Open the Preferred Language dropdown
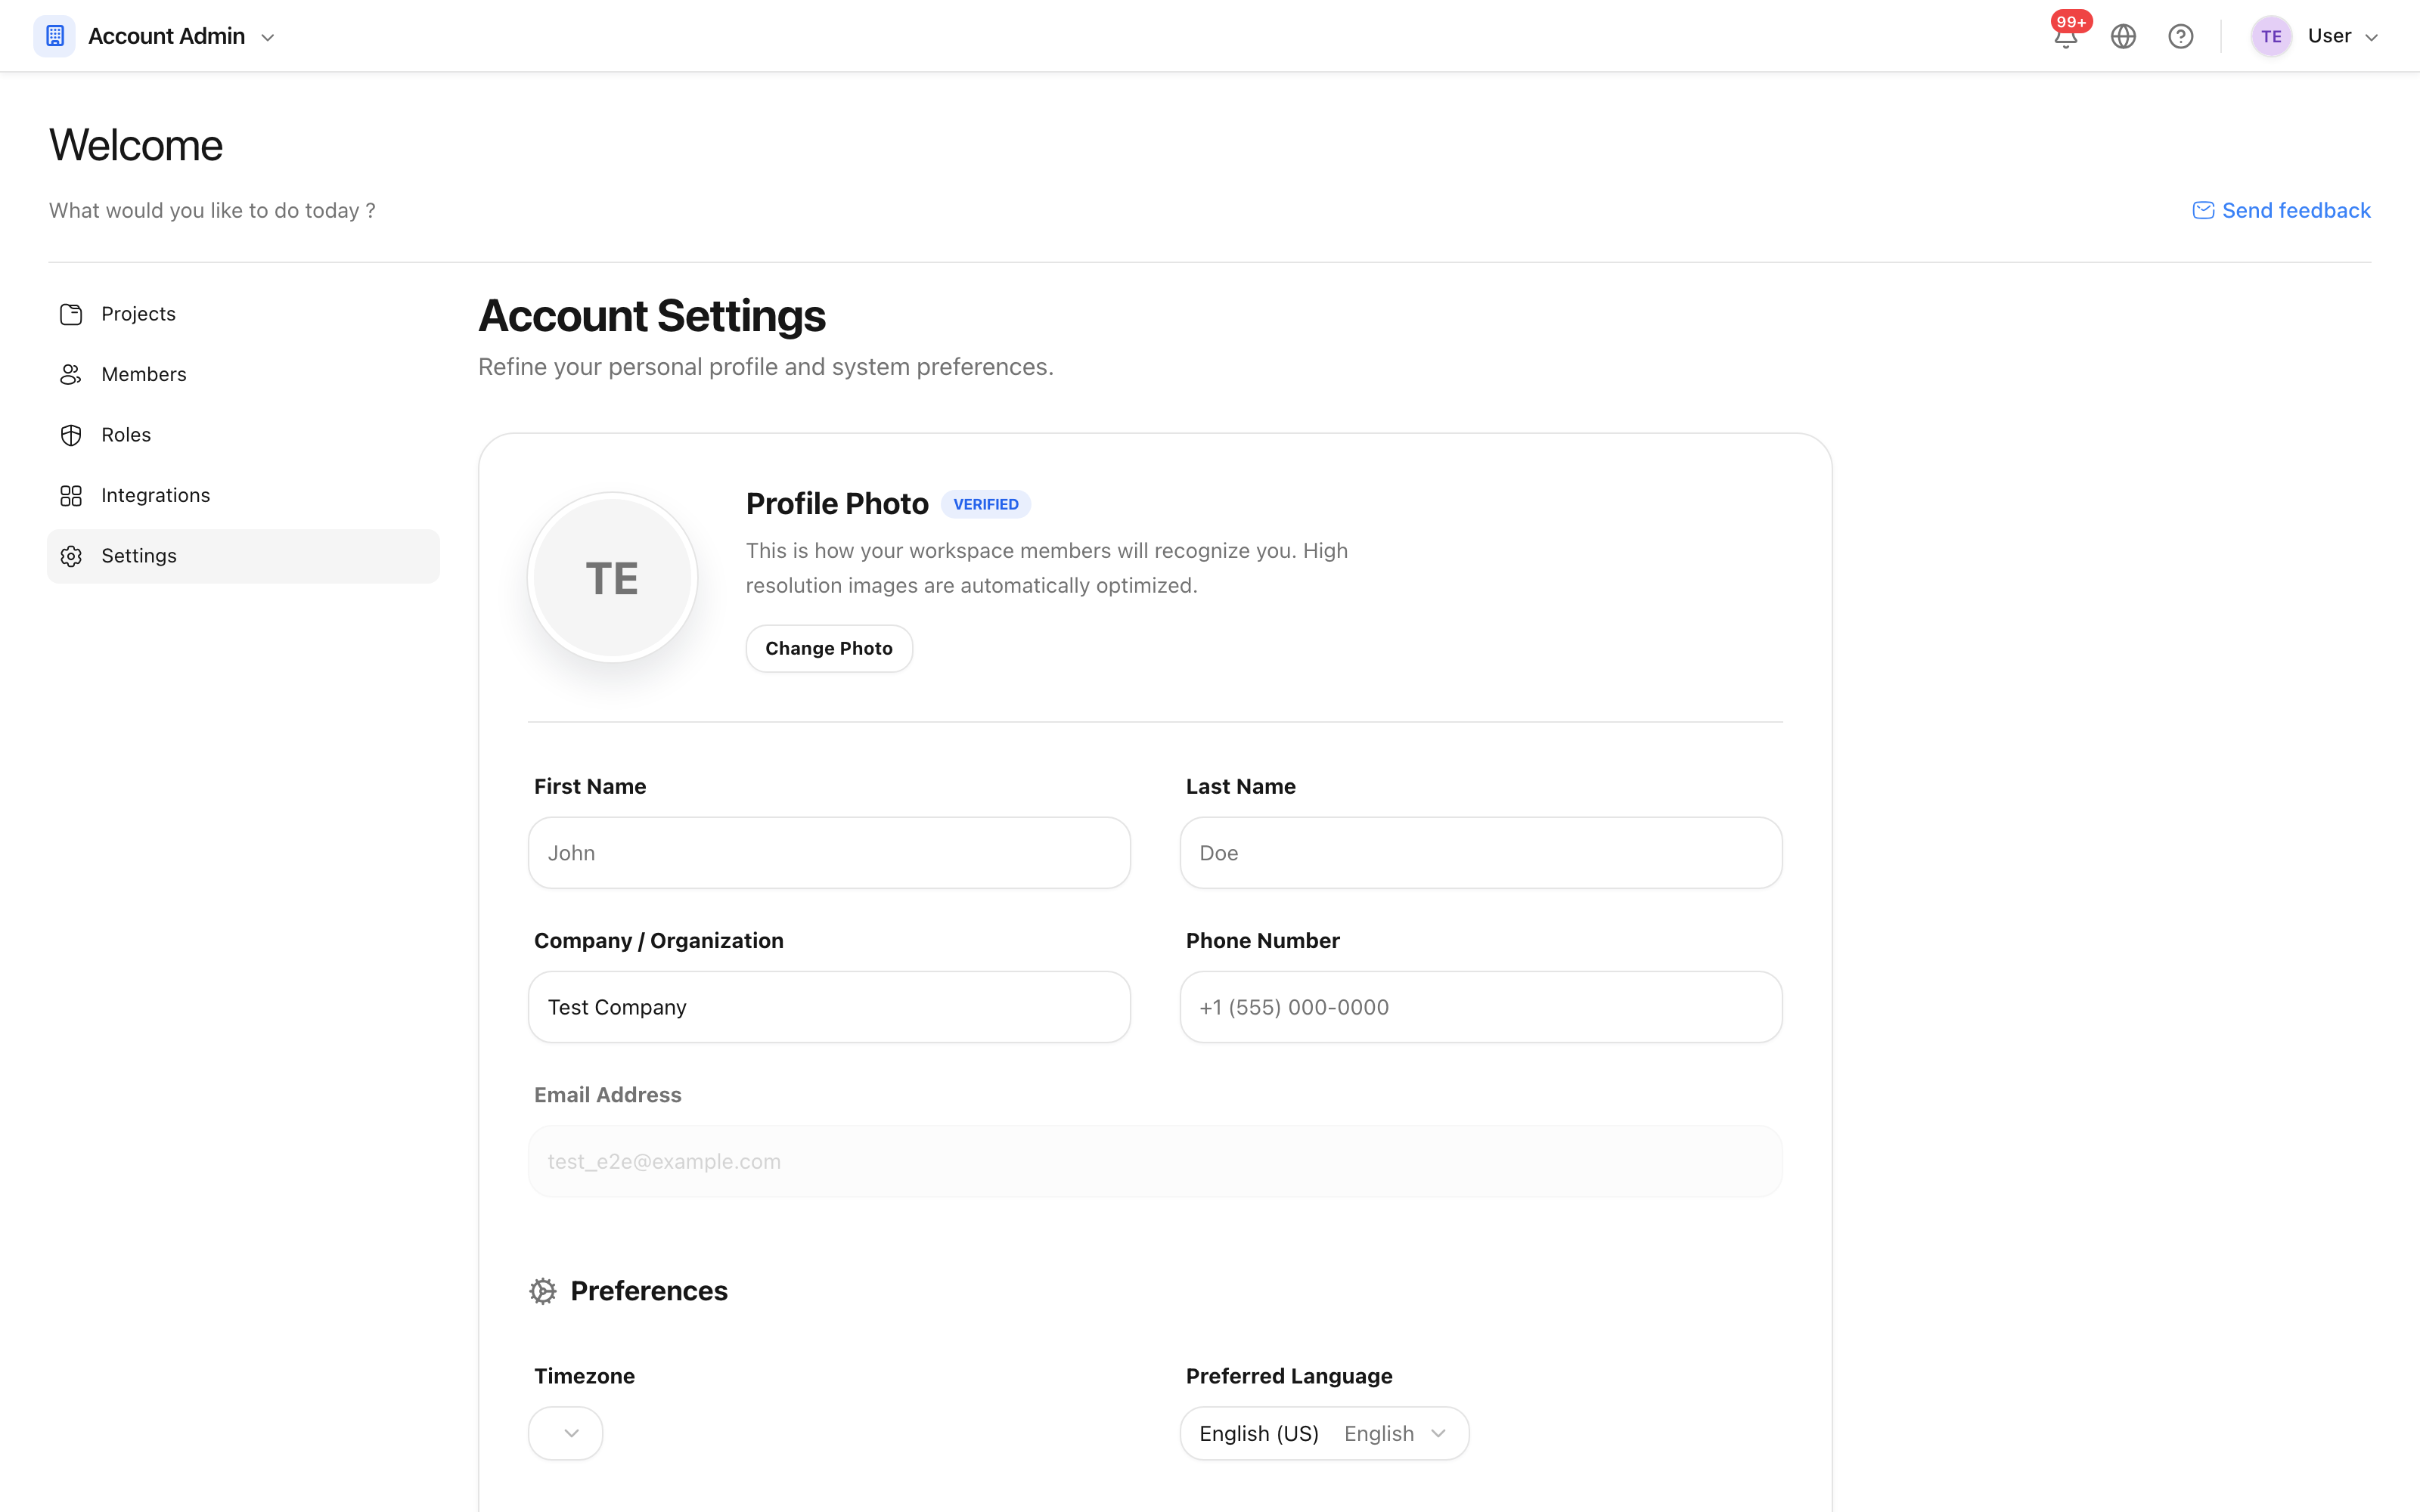This screenshot has height=1512, width=2420. point(1324,1433)
